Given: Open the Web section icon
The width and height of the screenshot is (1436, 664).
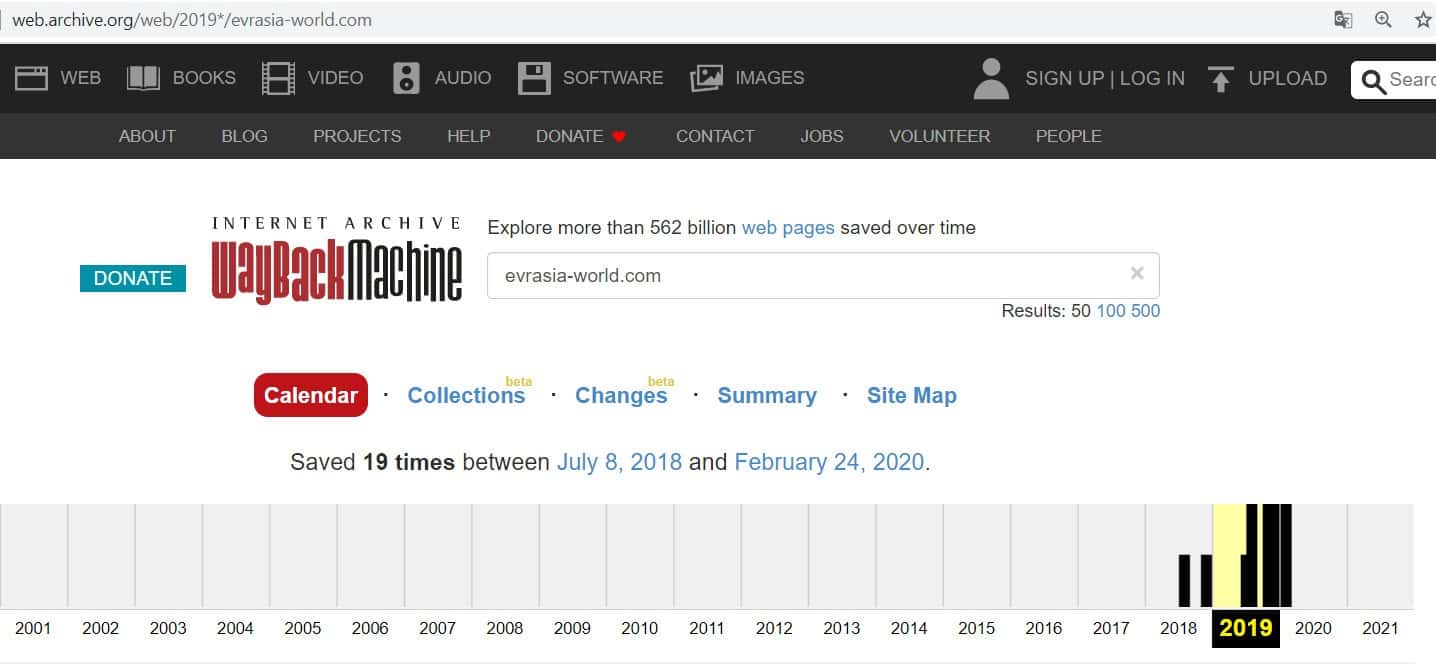Looking at the screenshot, I should point(31,78).
